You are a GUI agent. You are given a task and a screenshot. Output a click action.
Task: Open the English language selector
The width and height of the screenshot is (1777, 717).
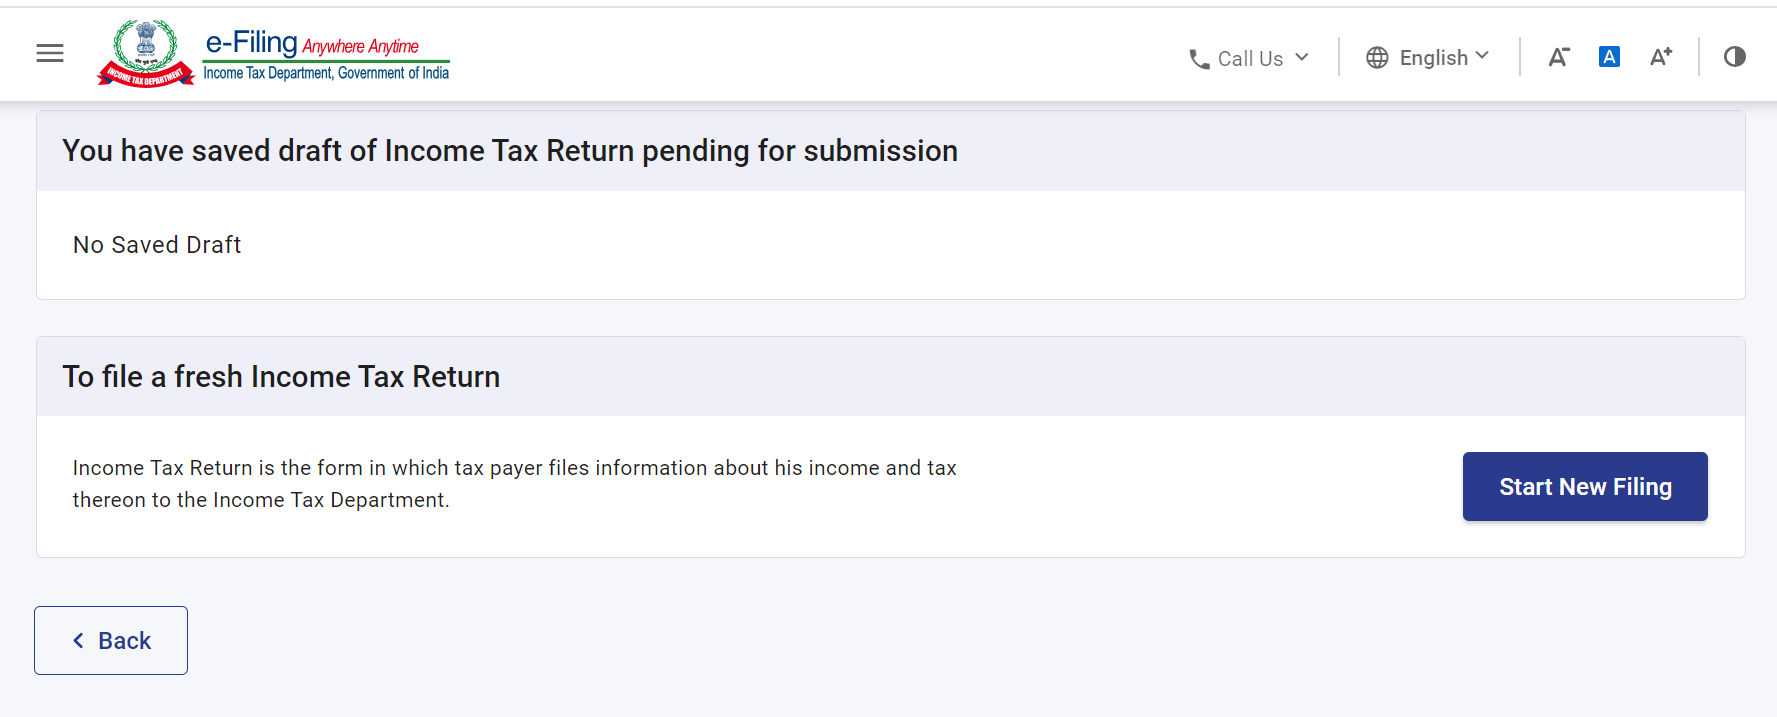[1433, 58]
